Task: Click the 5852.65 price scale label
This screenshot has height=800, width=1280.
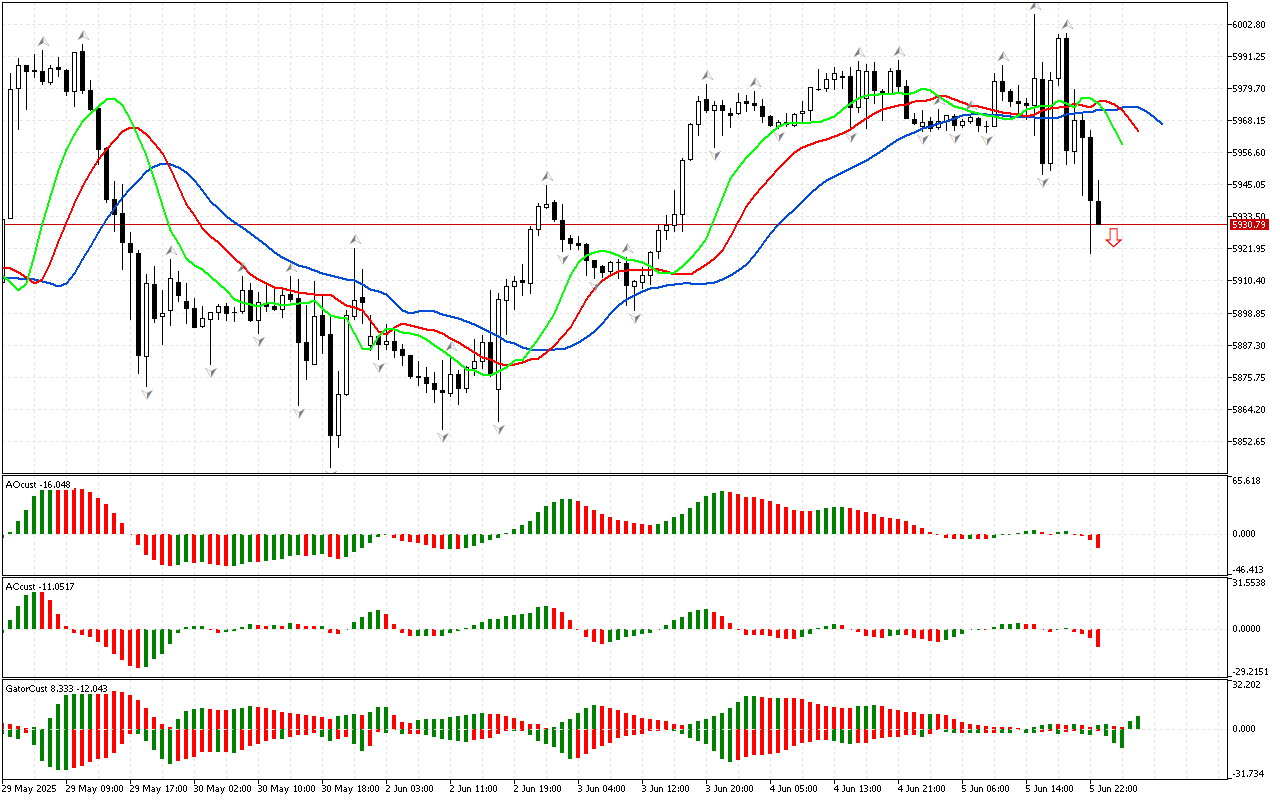Action: pyautogui.click(x=1250, y=442)
